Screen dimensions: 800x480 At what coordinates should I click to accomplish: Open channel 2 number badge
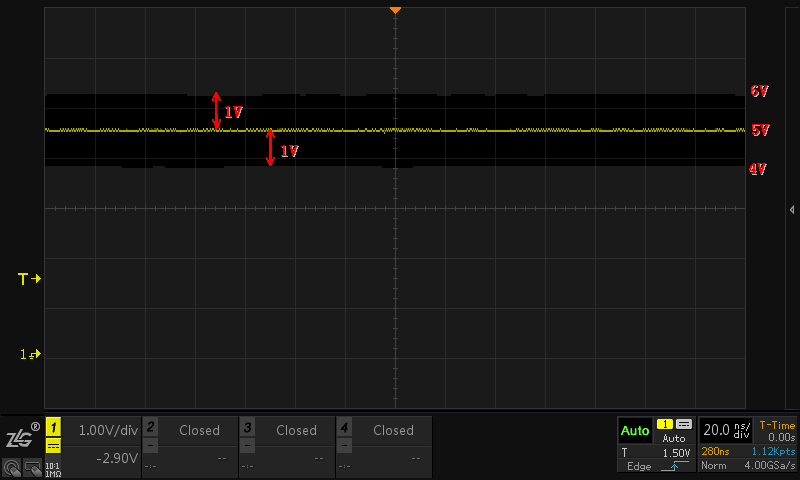[151, 427]
